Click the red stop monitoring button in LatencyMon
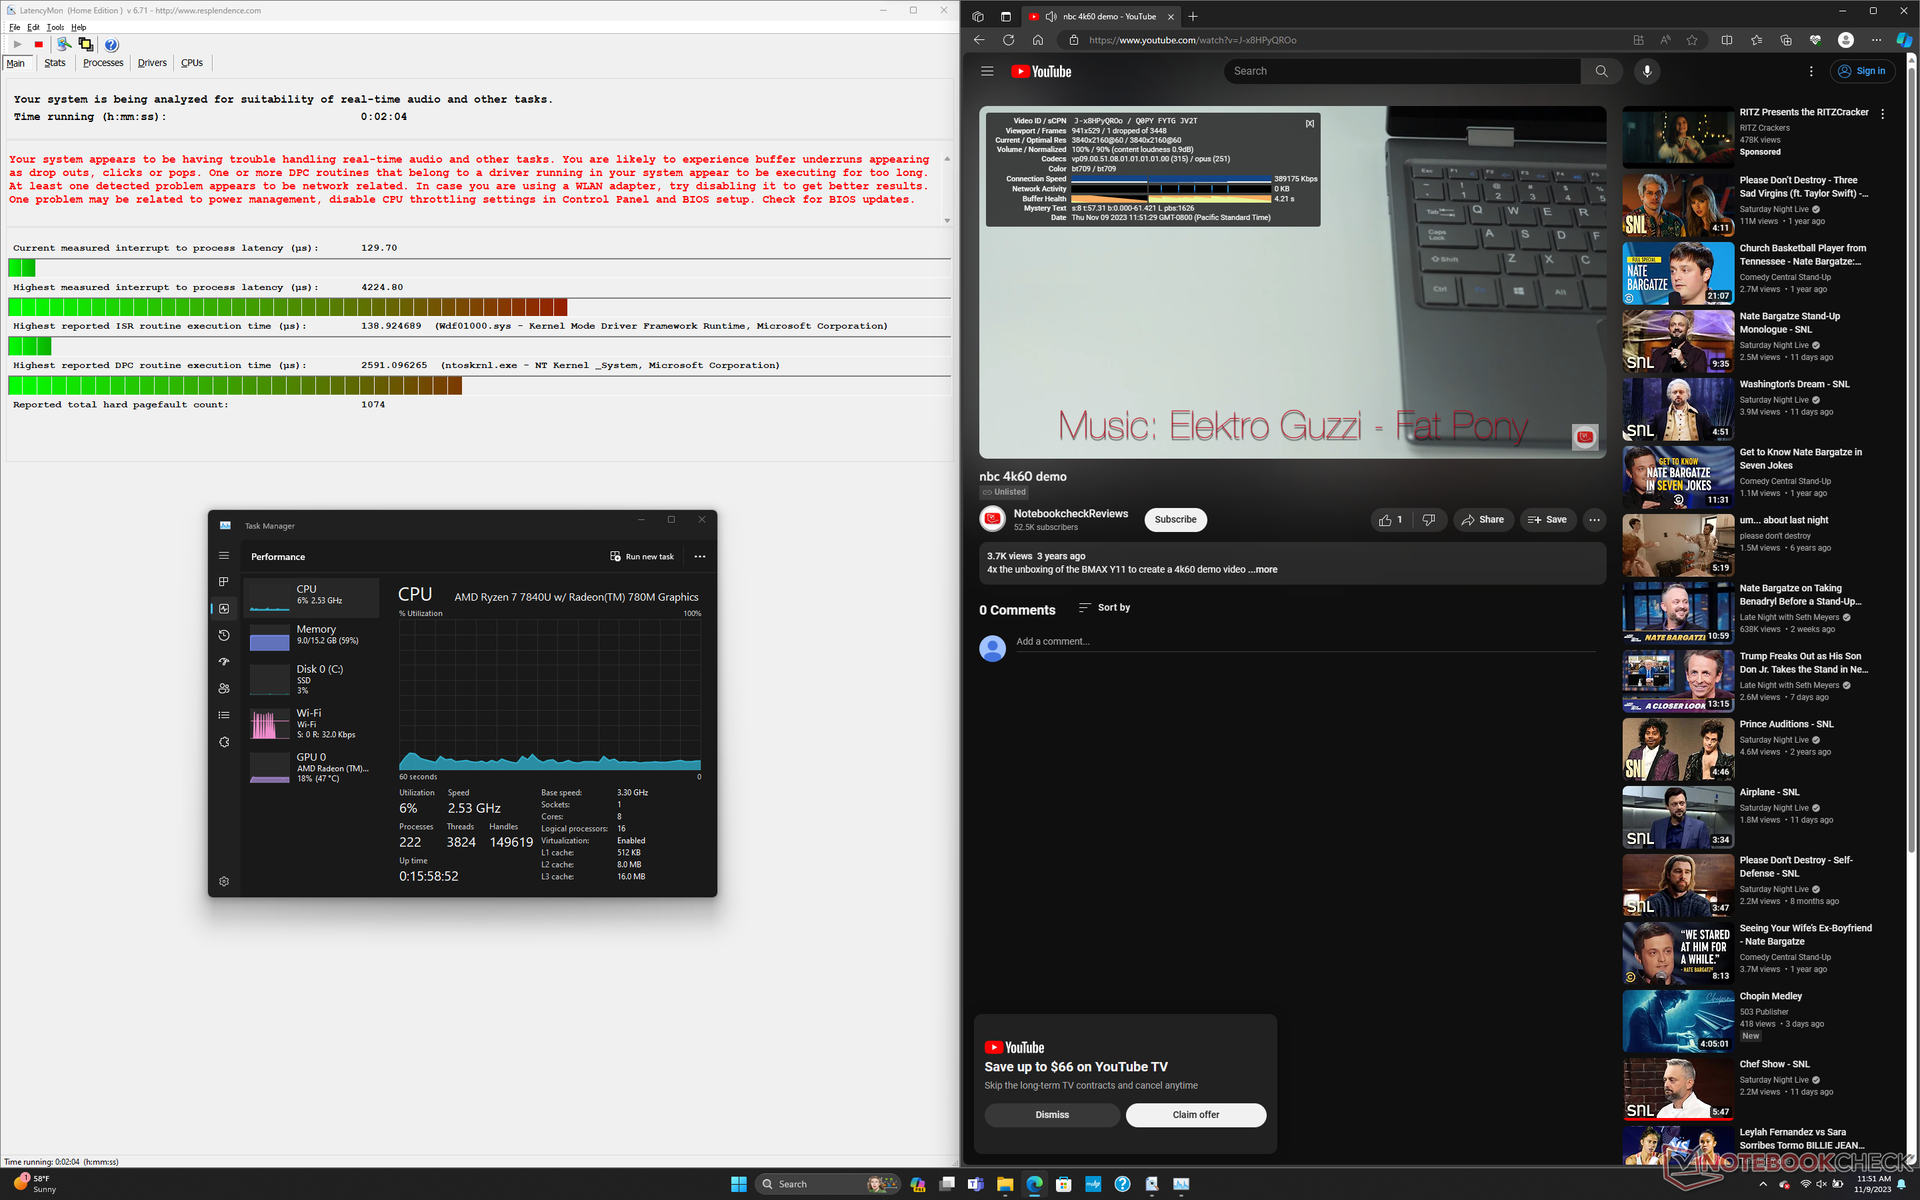 pos(39,45)
